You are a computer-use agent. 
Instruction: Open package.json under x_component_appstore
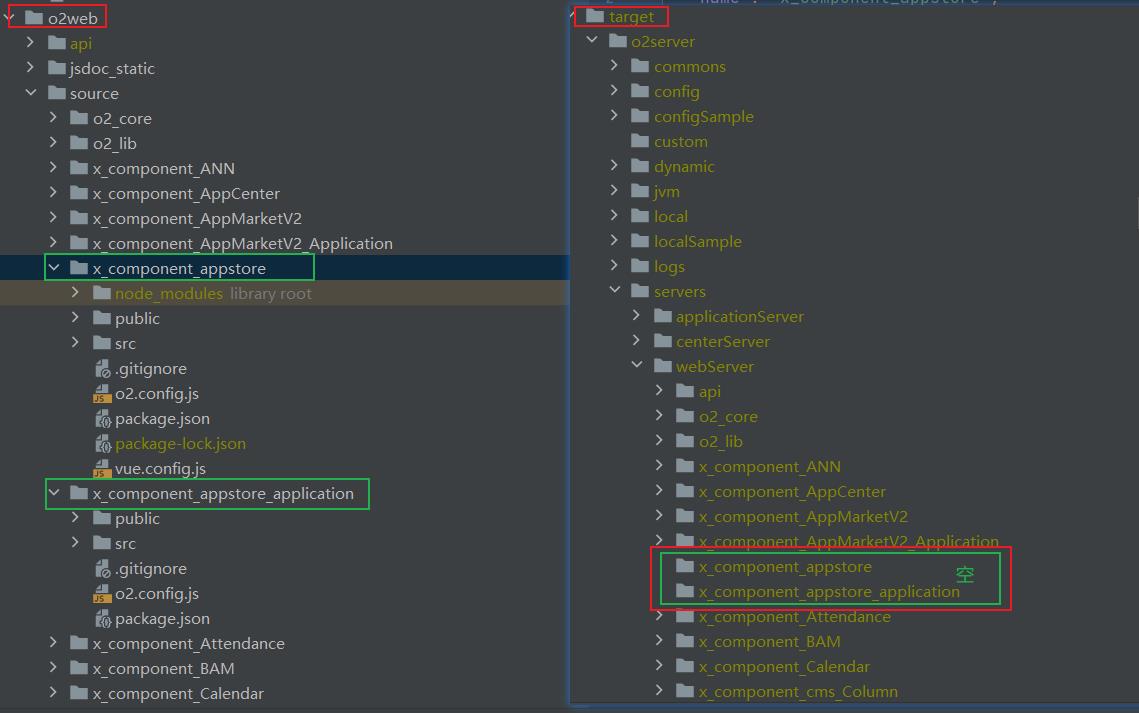pyautogui.click(x=162, y=419)
